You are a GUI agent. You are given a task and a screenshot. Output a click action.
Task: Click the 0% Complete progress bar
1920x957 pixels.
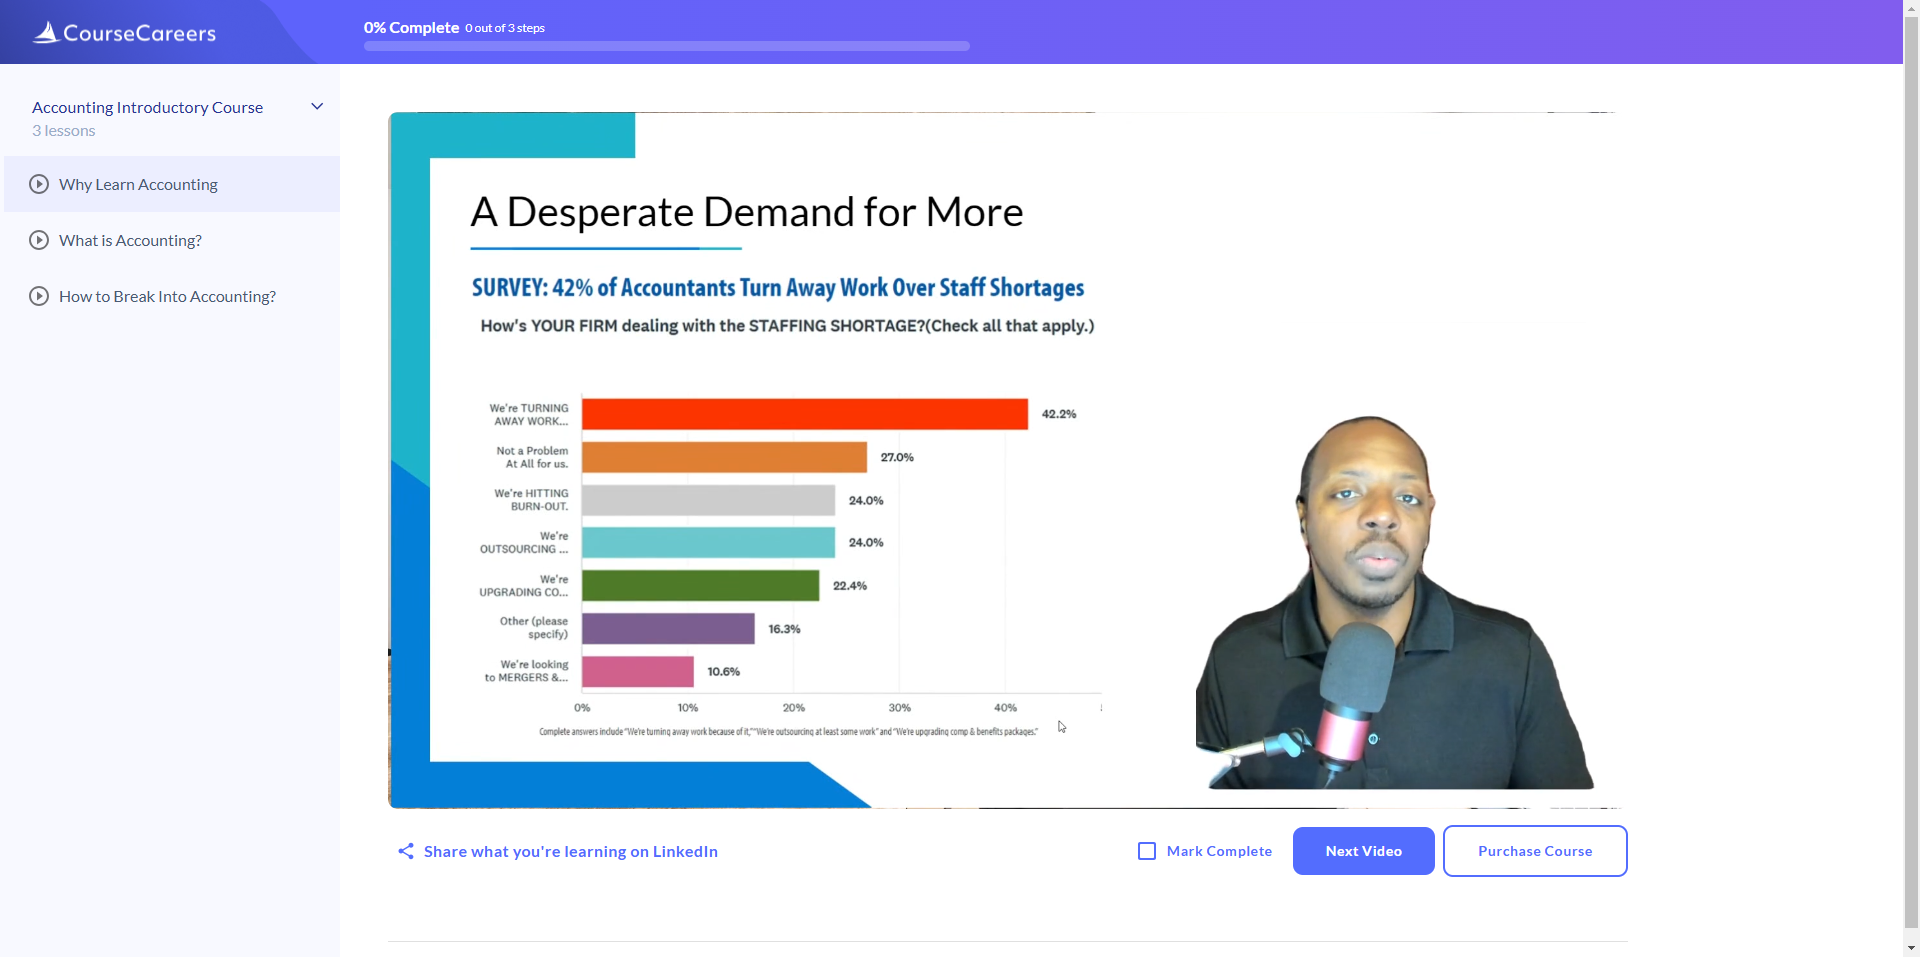[666, 45]
